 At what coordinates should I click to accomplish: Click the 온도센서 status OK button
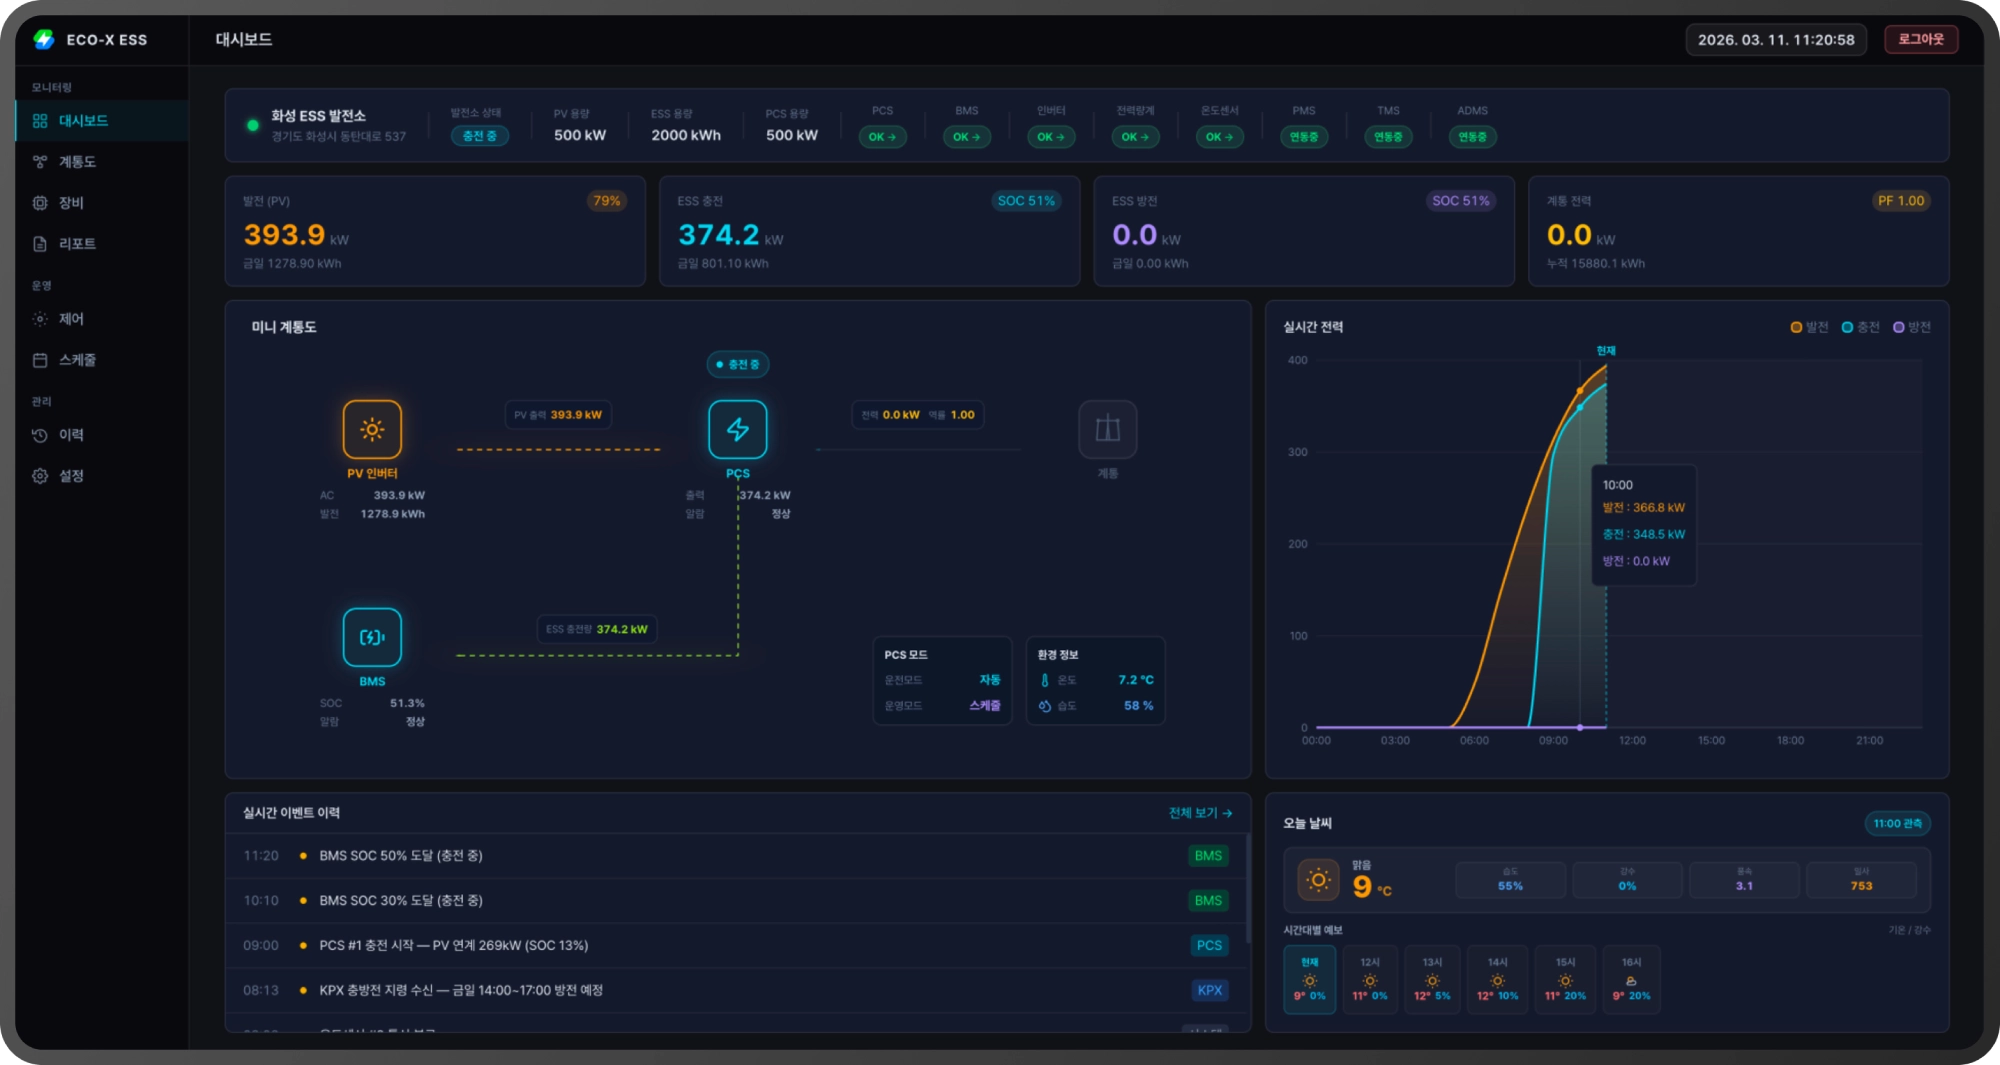(1220, 136)
